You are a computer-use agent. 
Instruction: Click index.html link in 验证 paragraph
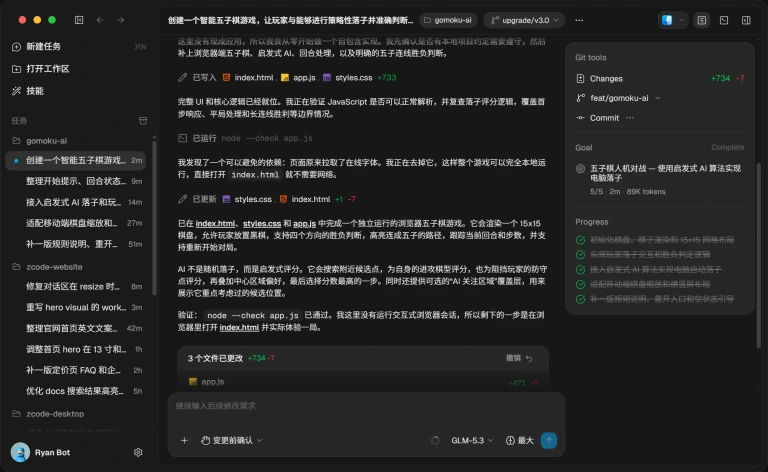pos(239,328)
